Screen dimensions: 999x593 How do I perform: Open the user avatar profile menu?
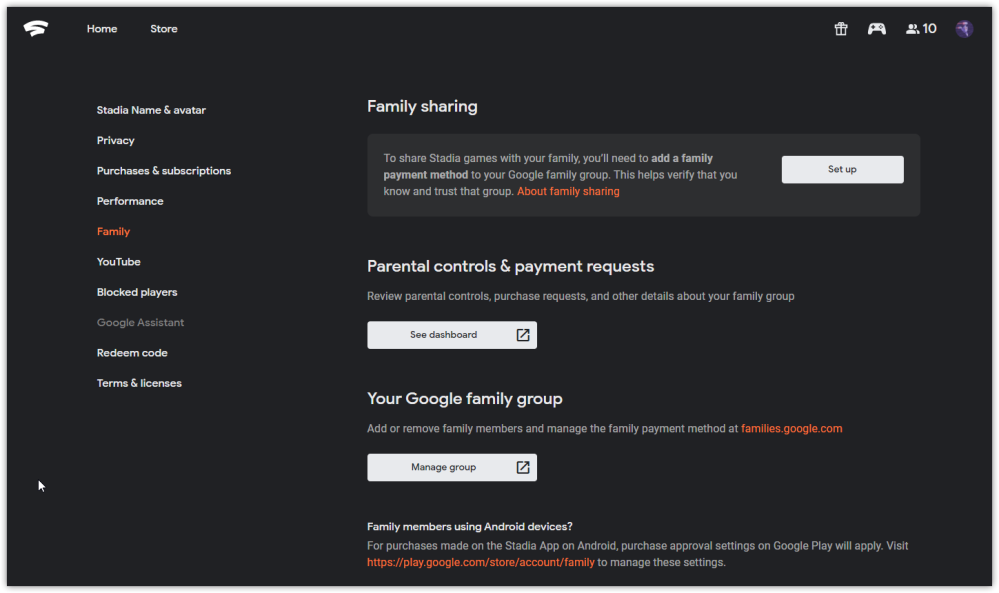tap(964, 29)
